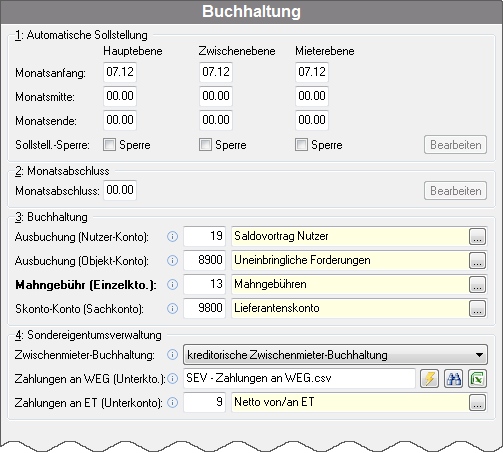
Task: Click Monatsanfang field under Hauptebene
Action: click(x=120, y=72)
